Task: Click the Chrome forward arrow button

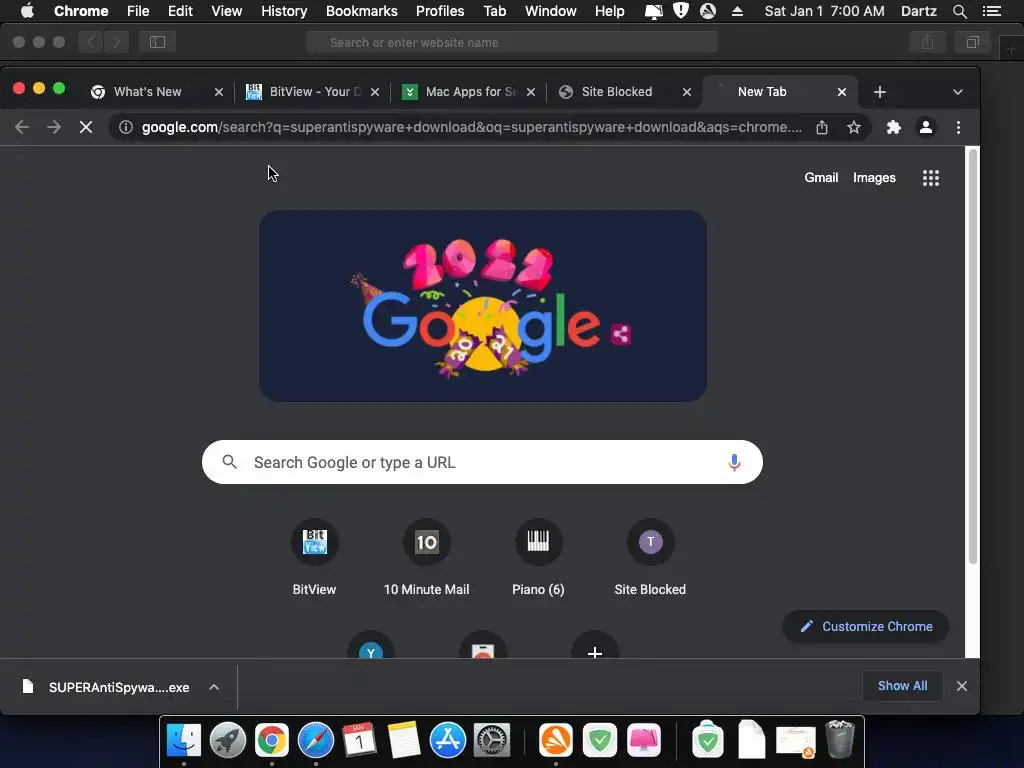Action: pos(54,127)
